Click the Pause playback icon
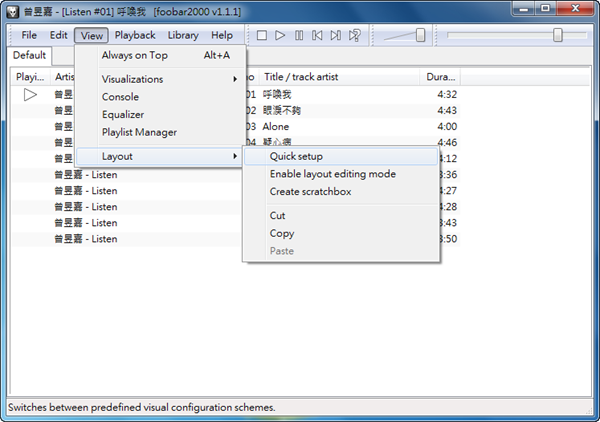The height and width of the screenshot is (422, 600). click(299, 36)
